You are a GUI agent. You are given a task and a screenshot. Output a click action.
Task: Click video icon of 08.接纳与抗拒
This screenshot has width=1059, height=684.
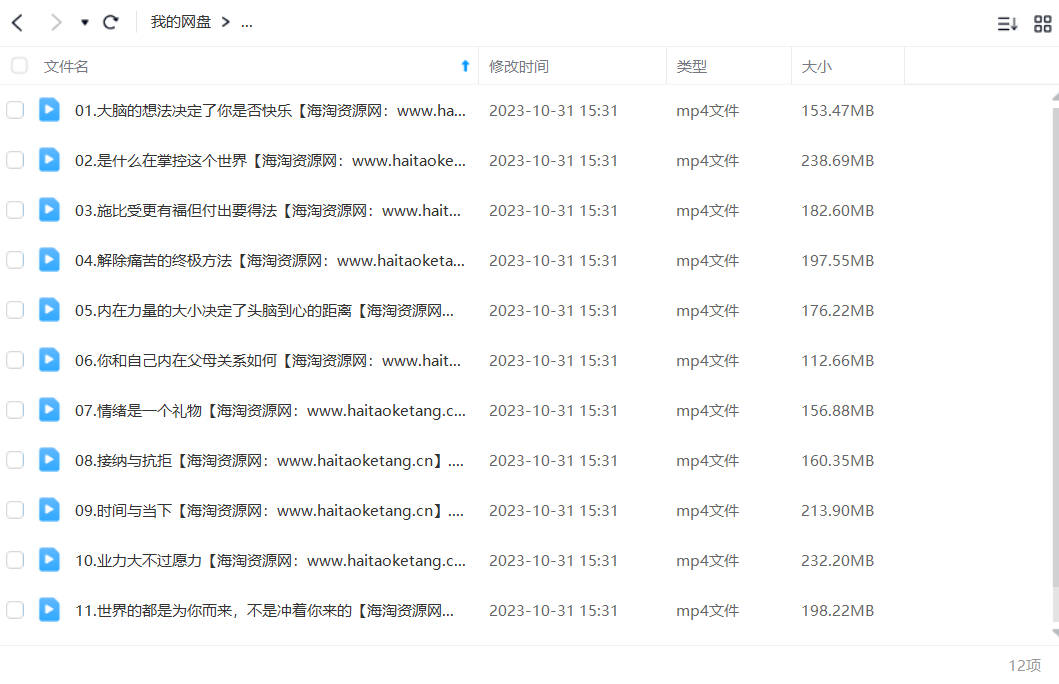[49, 459]
